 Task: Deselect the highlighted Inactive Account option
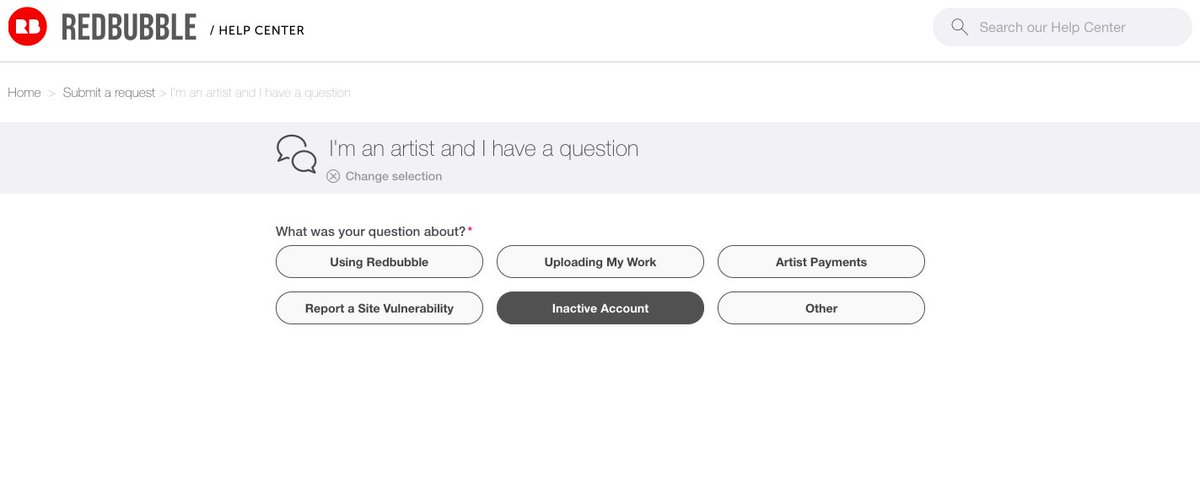600,308
